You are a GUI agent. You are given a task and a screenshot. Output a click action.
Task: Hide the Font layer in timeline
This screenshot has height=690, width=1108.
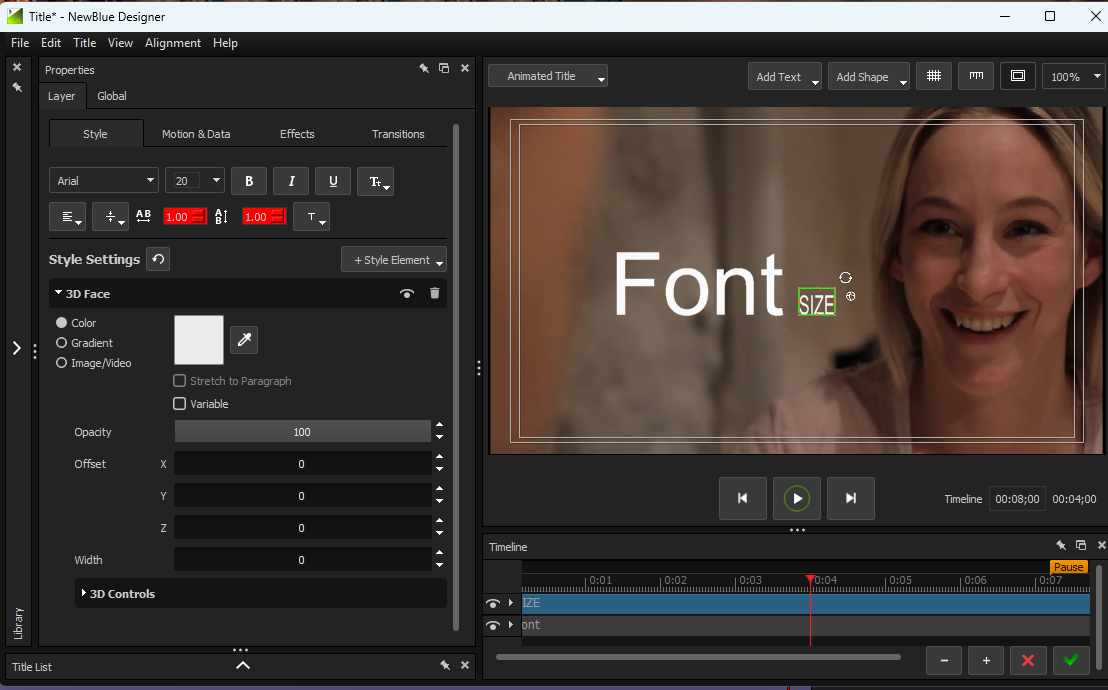493,625
